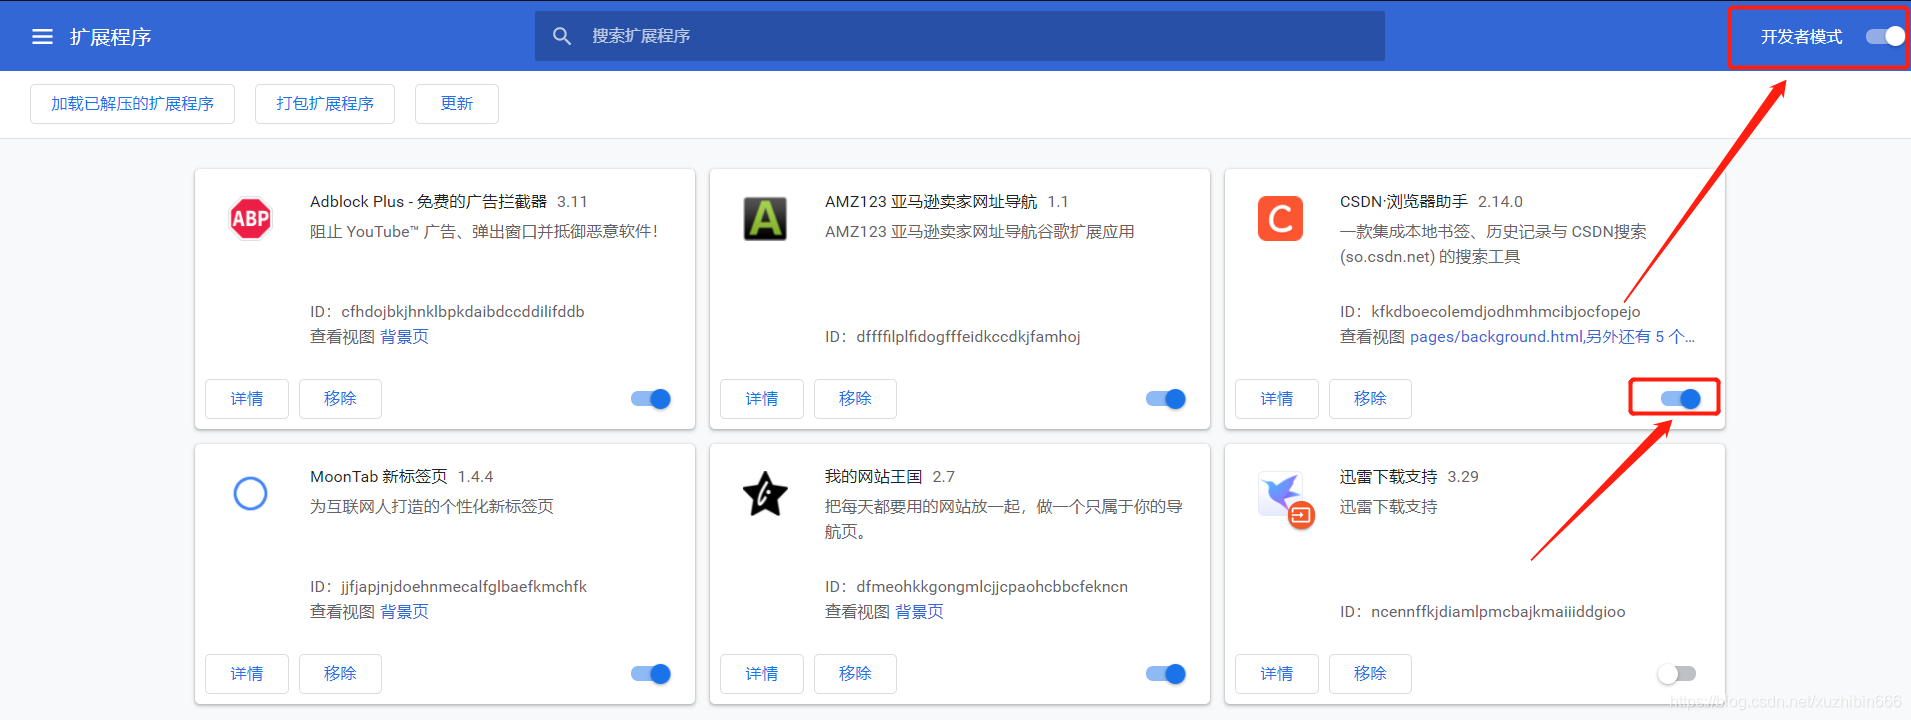Click the 我的网站王国 title
Screen dimensions: 1911x720
[x=874, y=477]
